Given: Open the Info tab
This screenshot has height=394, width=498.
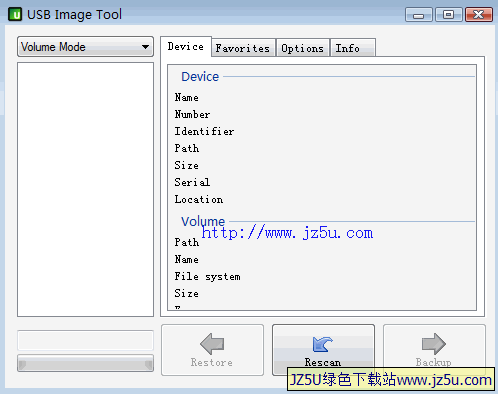Looking at the screenshot, I should tap(353, 48).
